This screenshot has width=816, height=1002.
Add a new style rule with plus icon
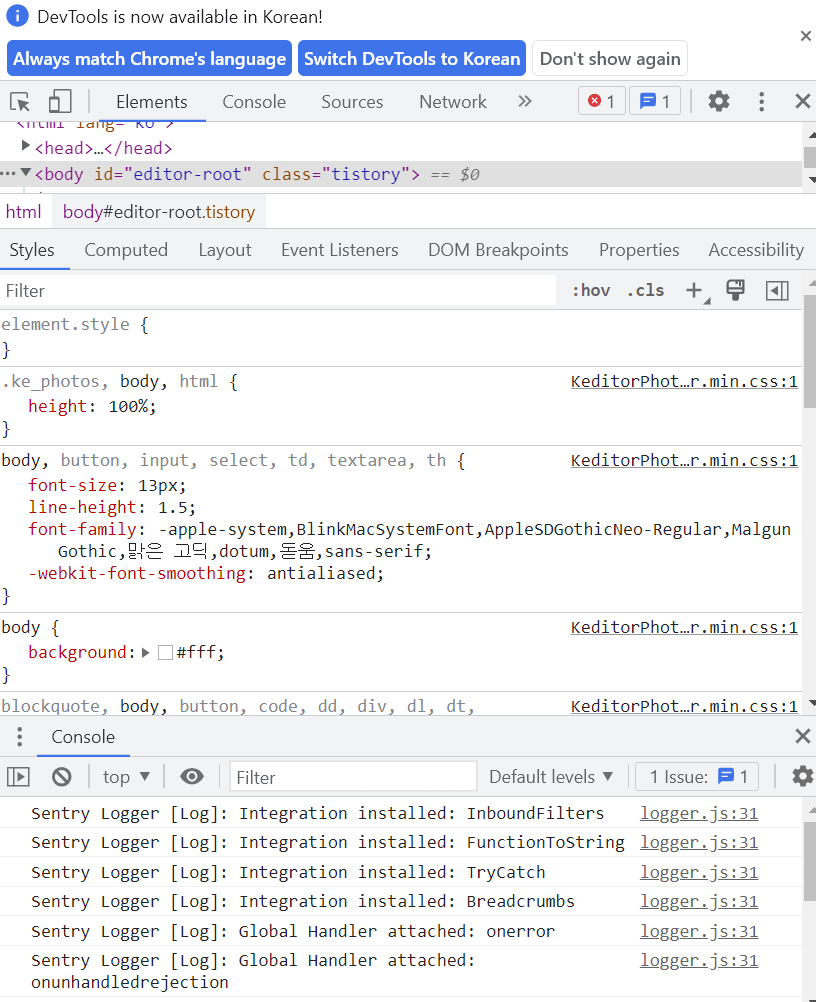695,291
